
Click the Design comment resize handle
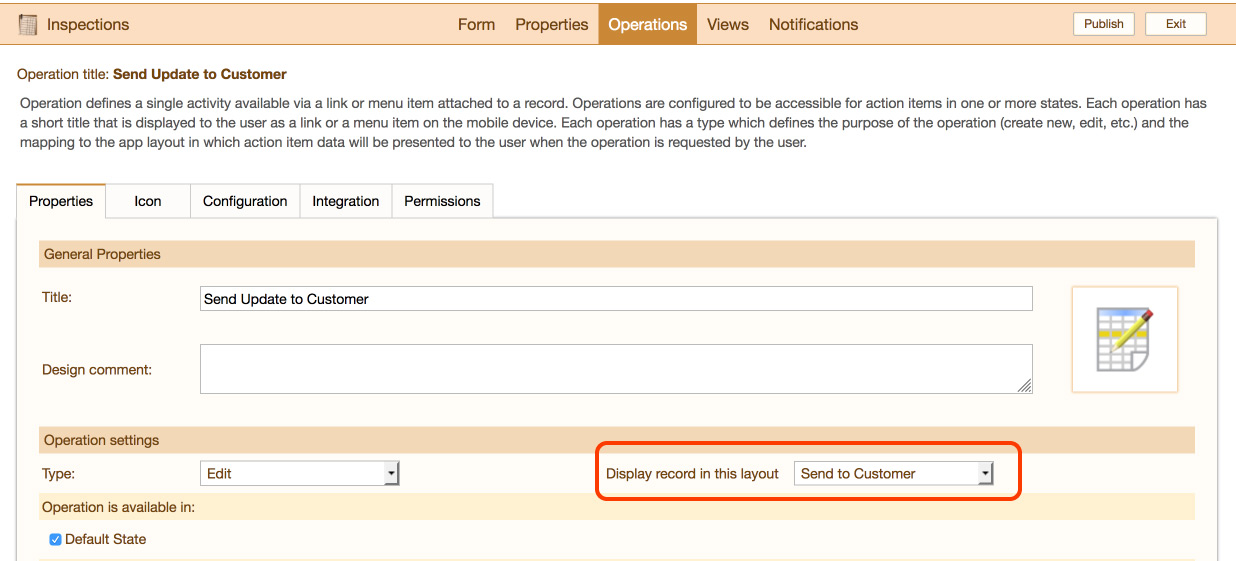click(1025, 386)
